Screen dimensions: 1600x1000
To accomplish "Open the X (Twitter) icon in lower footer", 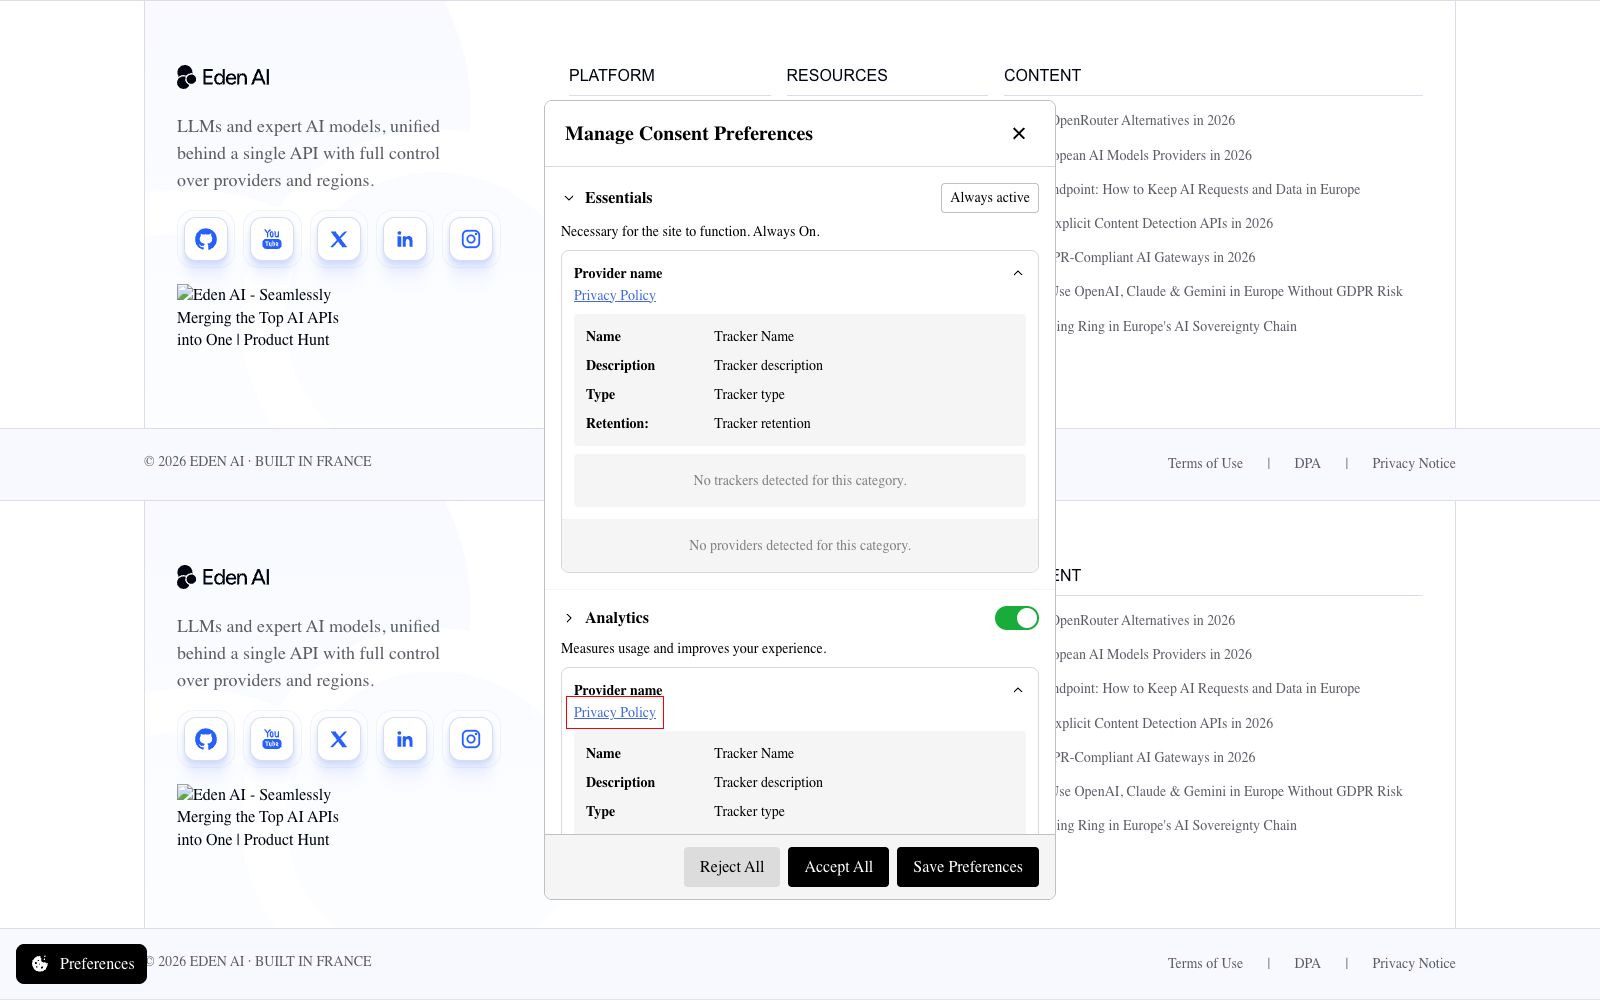I will [339, 739].
